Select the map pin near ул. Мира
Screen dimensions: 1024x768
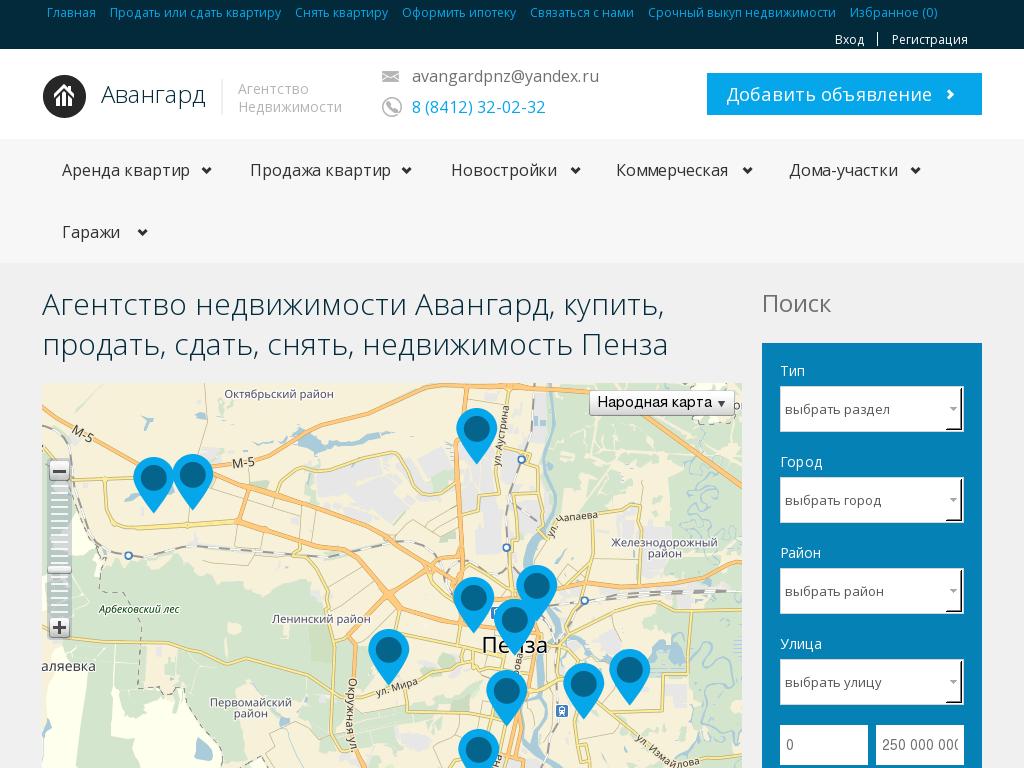pyautogui.click(x=389, y=656)
